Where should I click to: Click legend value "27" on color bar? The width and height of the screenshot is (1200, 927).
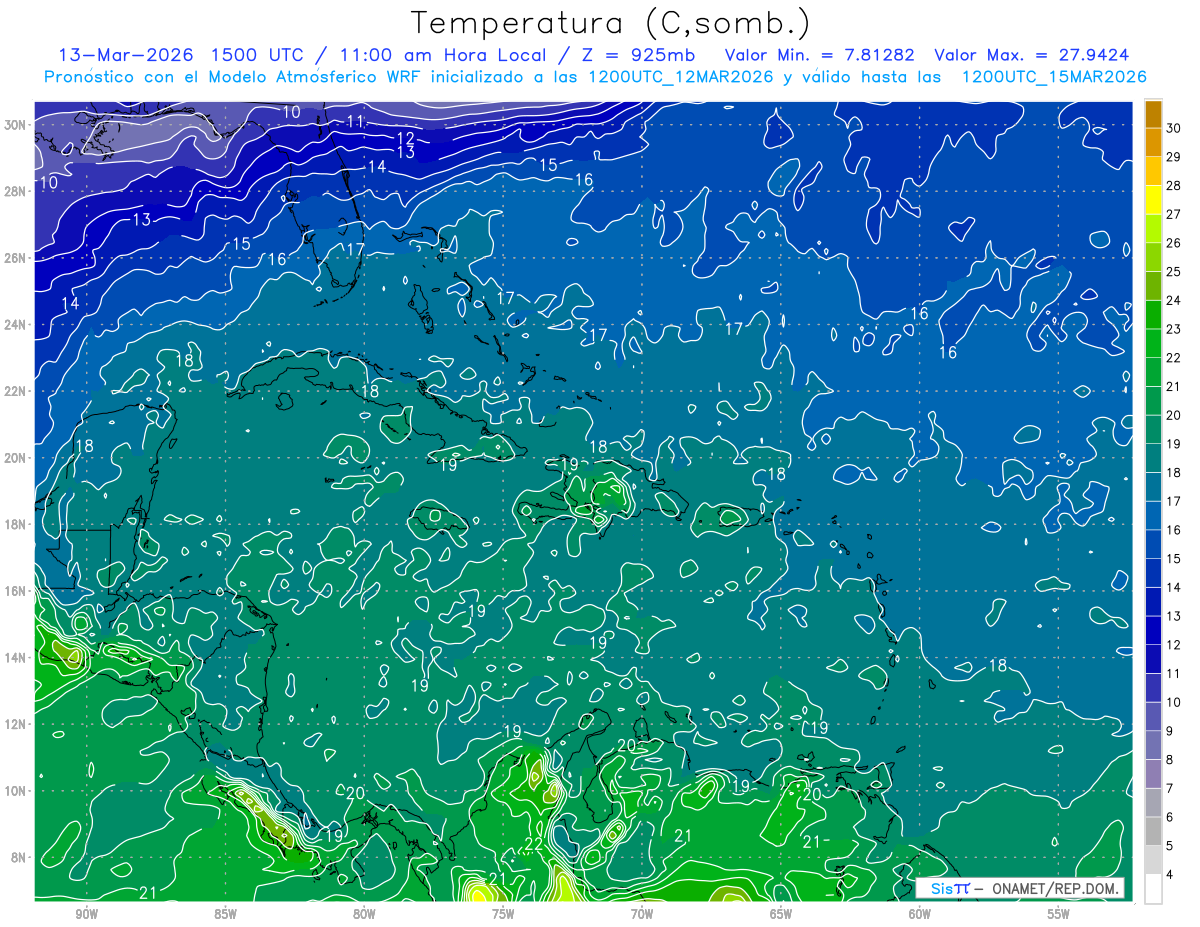coord(1174,214)
